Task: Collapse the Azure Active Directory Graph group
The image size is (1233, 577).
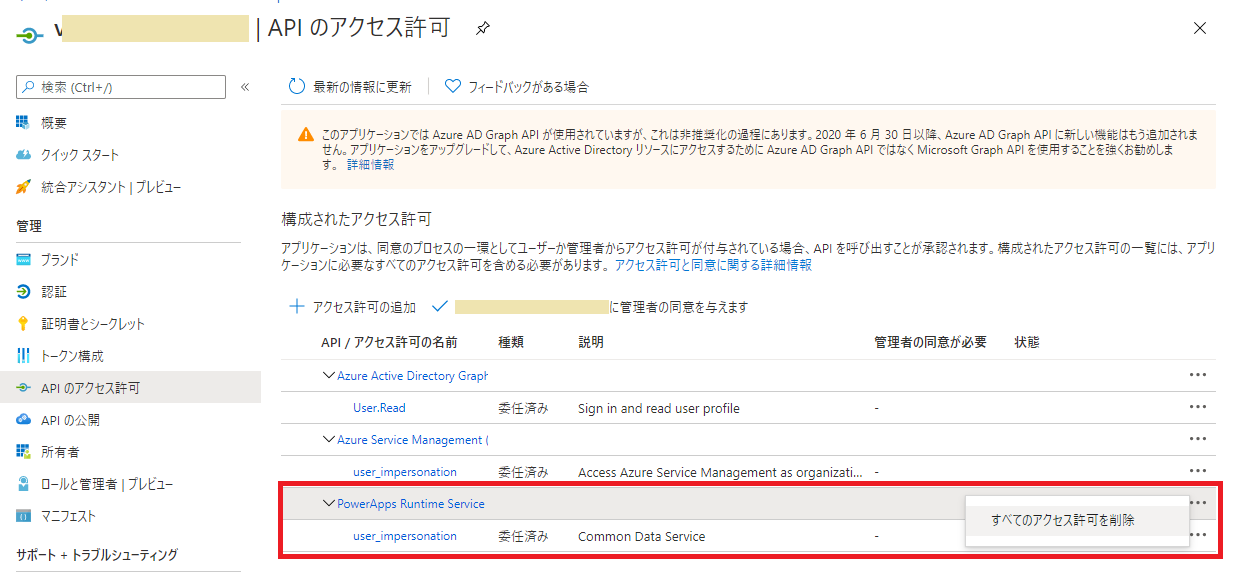Action: point(329,375)
